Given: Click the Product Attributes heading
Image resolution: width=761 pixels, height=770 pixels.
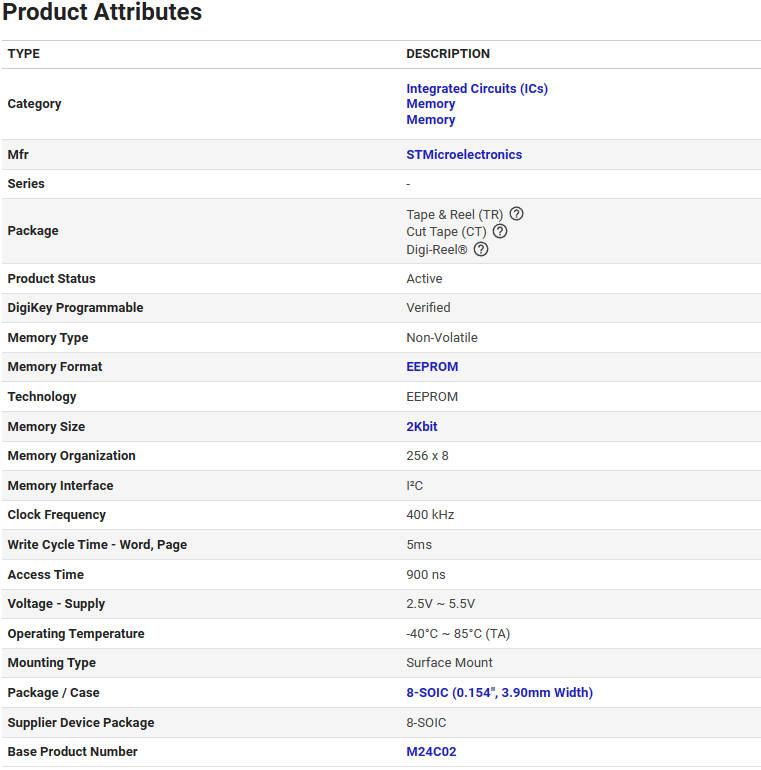Looking at the screenshot, I should (102, 13).
